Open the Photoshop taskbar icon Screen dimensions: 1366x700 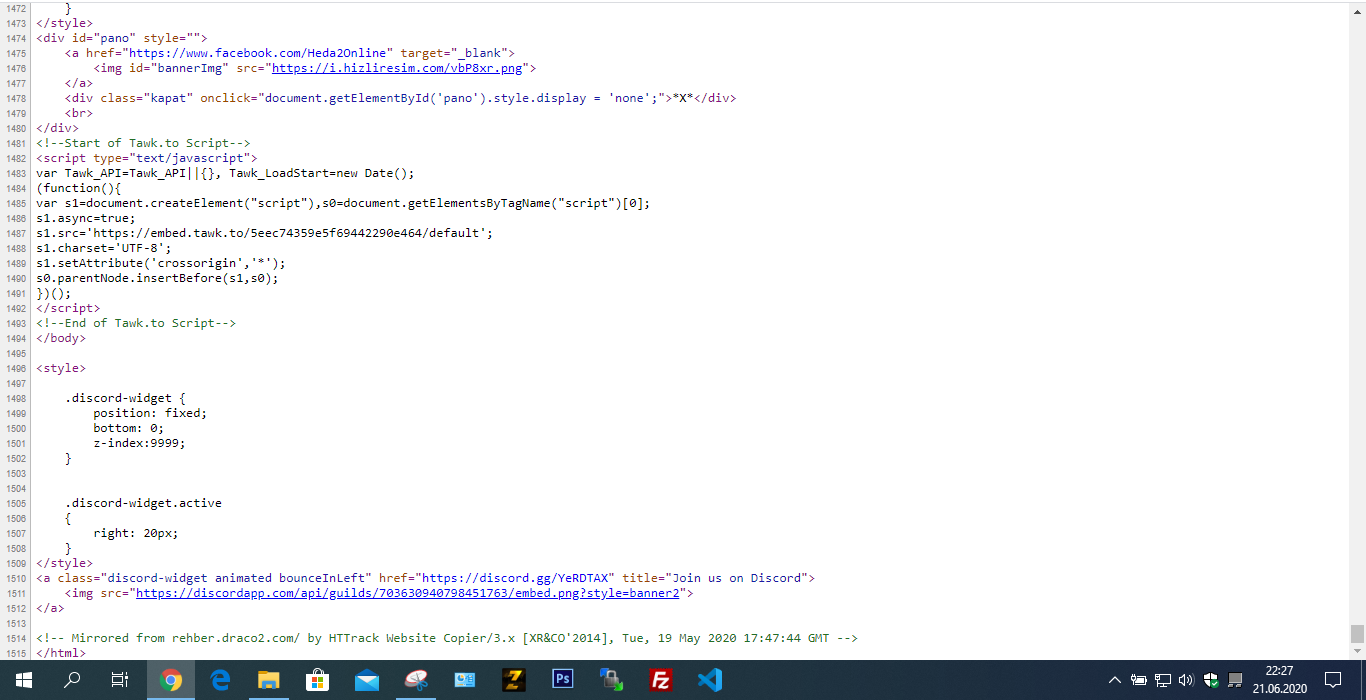pos(562,680)
